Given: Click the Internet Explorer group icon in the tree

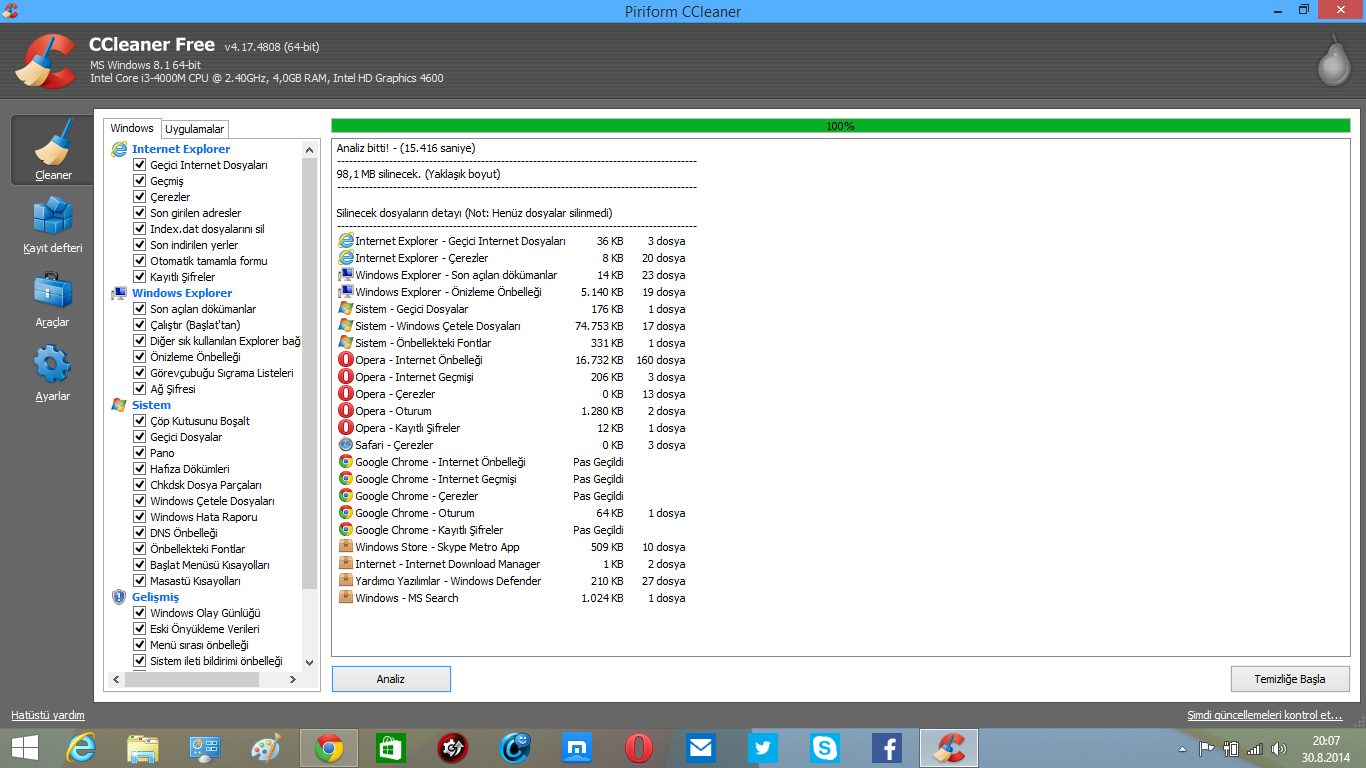Looking at the screenshot, I should 119,149.
